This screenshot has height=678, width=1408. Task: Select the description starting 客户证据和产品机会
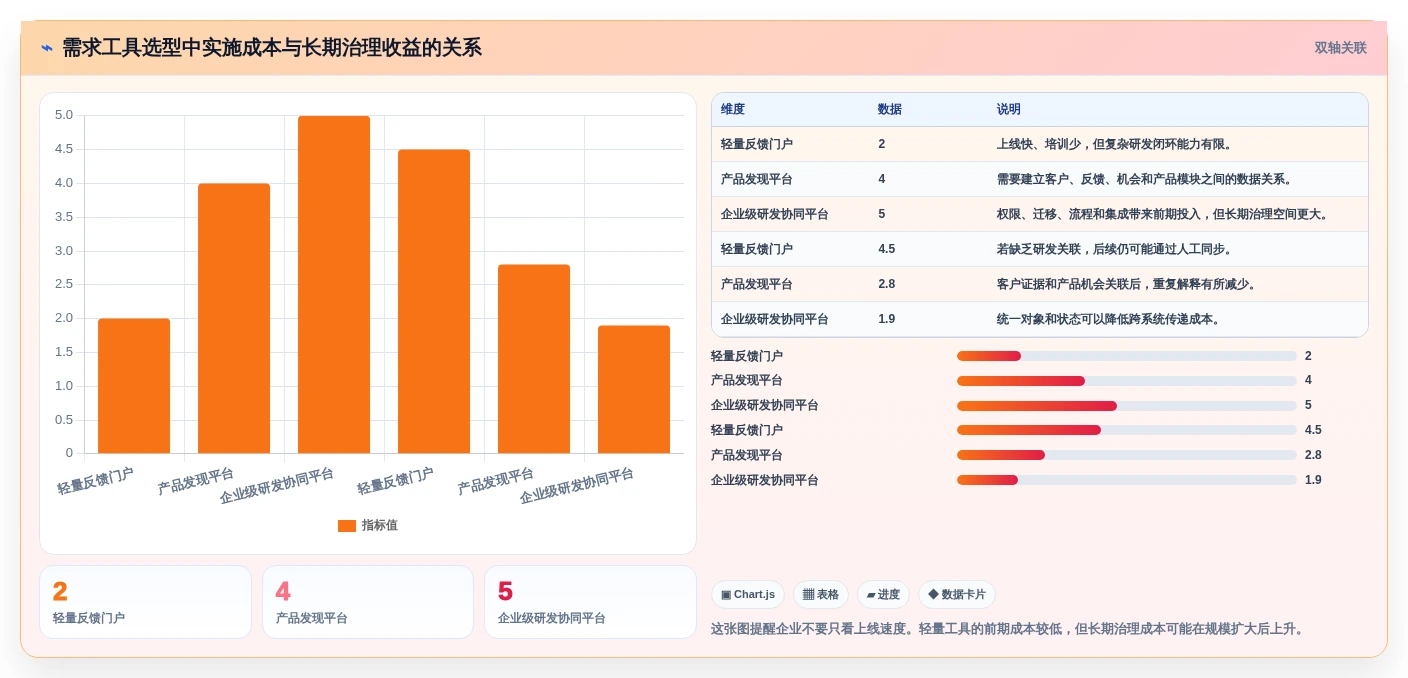coord(1127,284)
